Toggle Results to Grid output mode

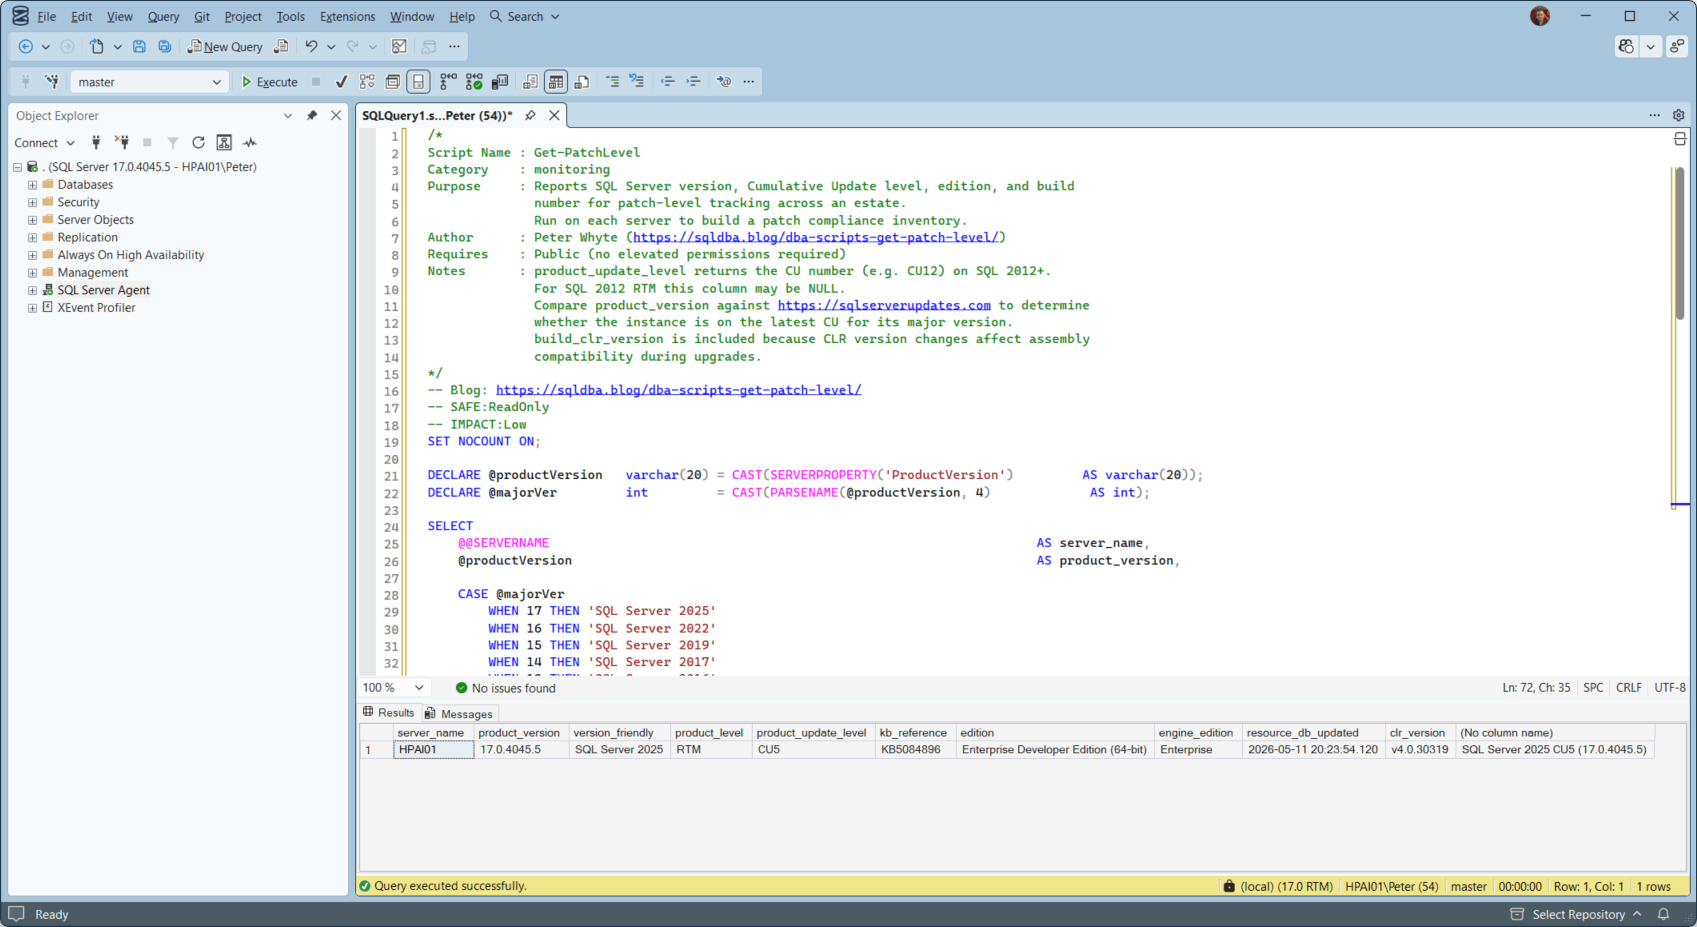556,82
